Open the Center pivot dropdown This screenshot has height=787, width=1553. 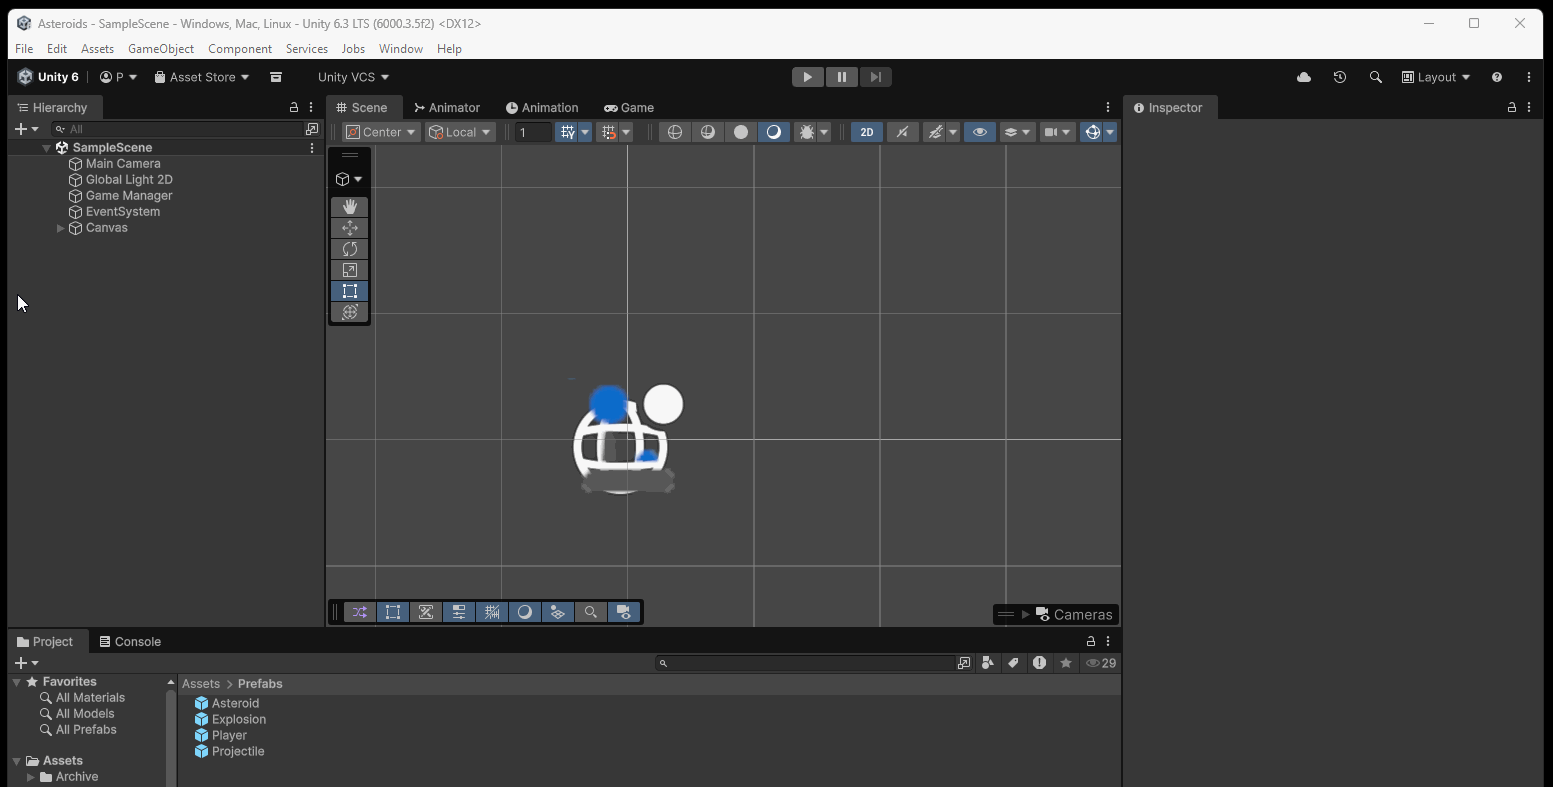(381, 132)
